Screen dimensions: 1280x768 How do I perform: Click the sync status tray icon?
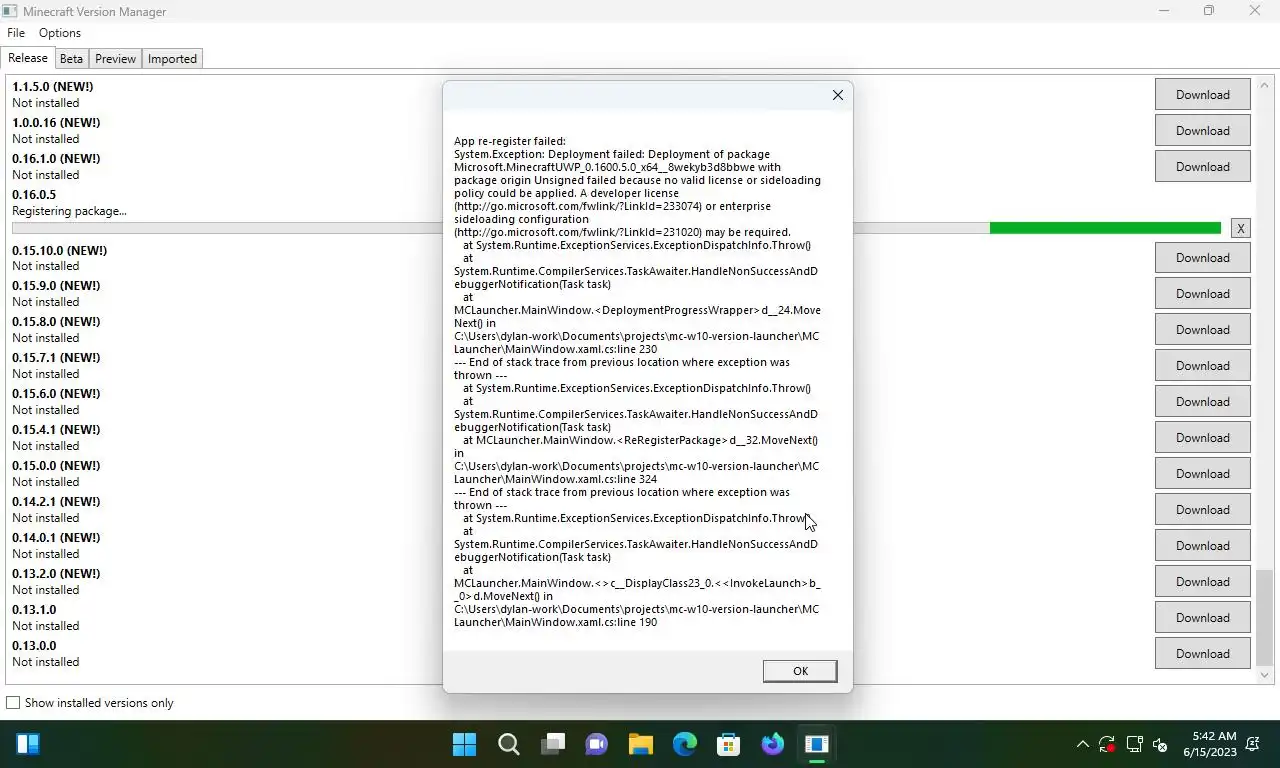point(1107,744)
